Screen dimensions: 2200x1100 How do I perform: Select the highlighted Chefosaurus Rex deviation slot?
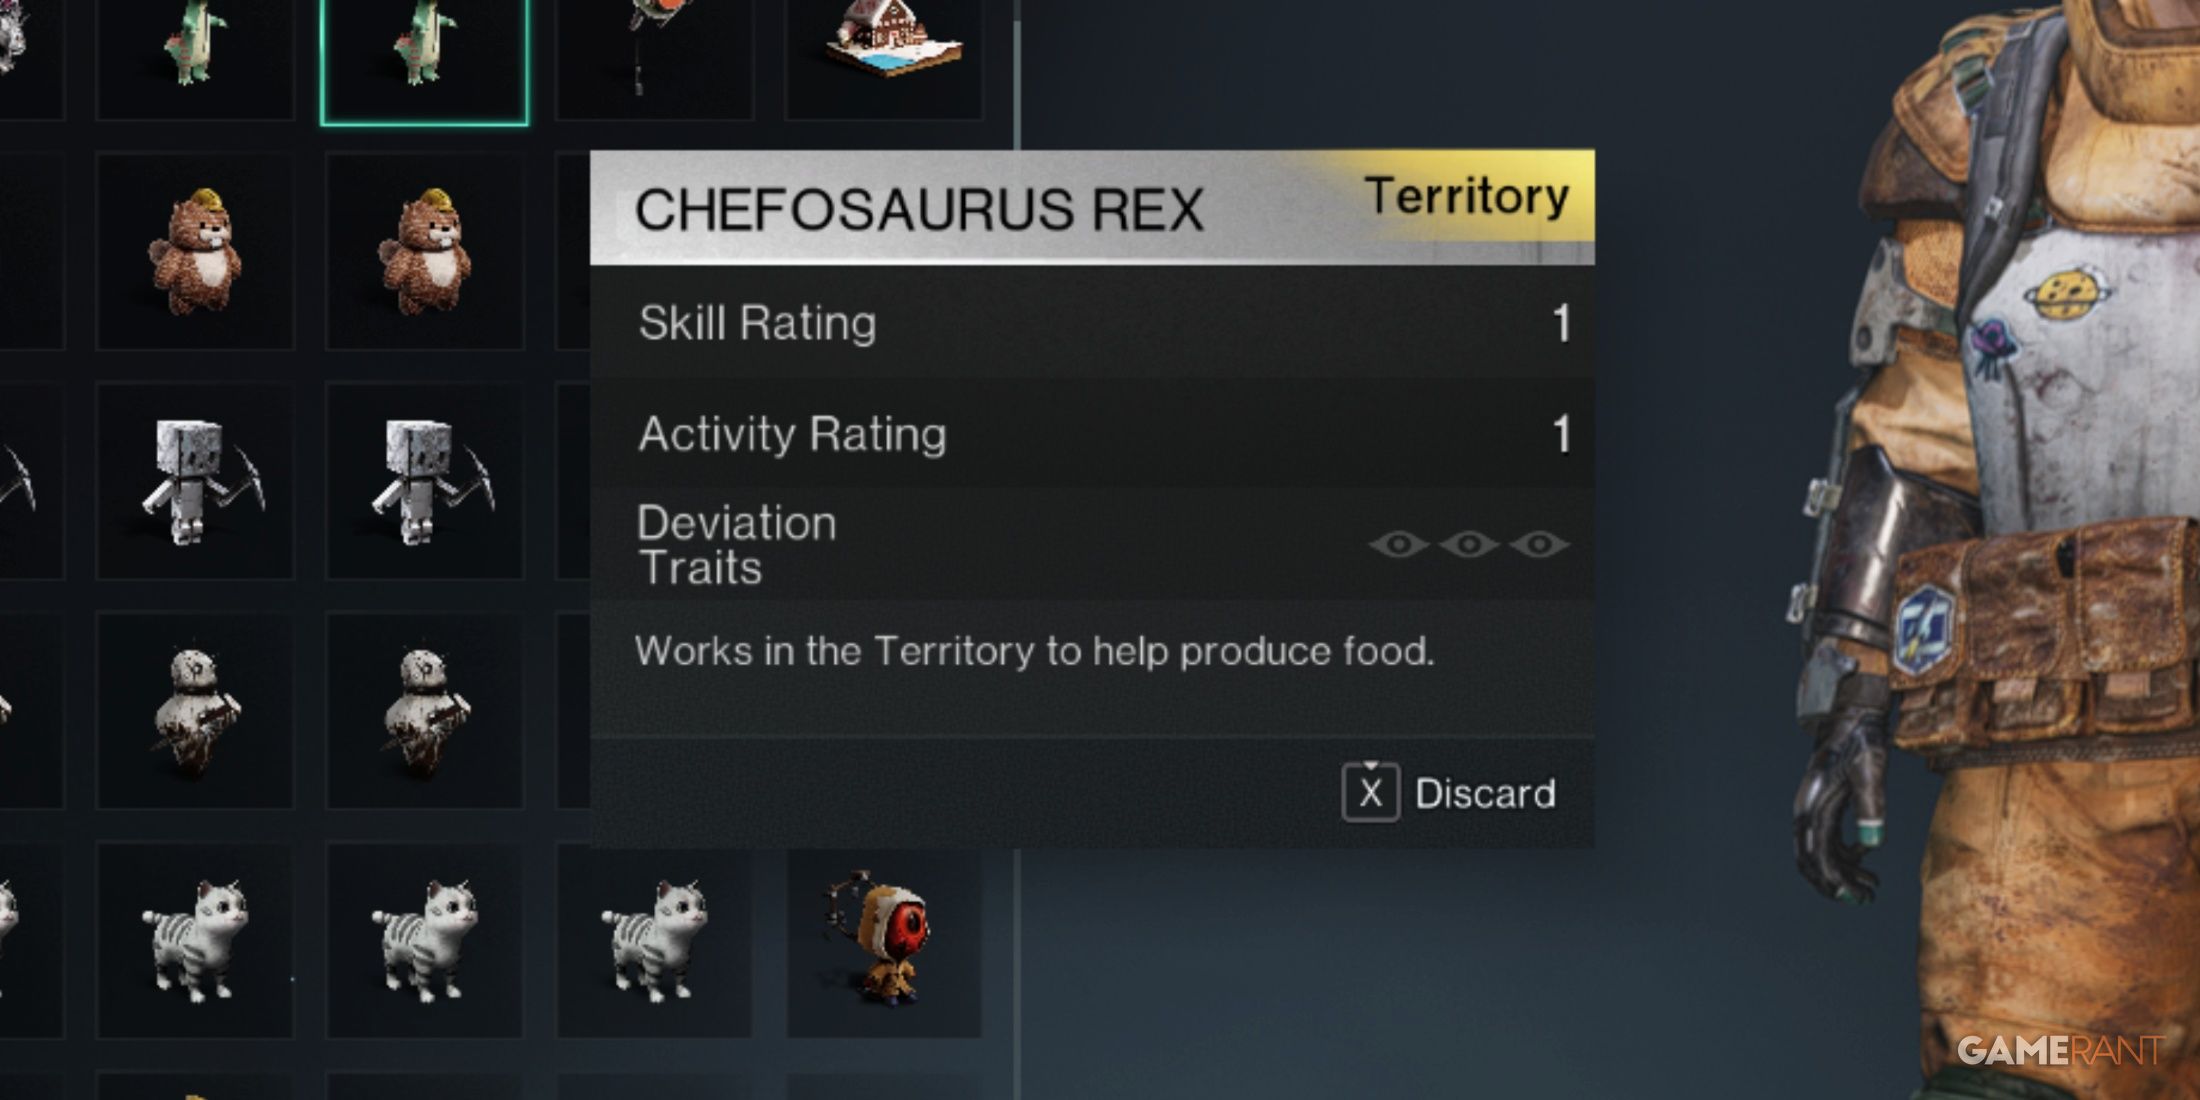(x=424, y=61)
